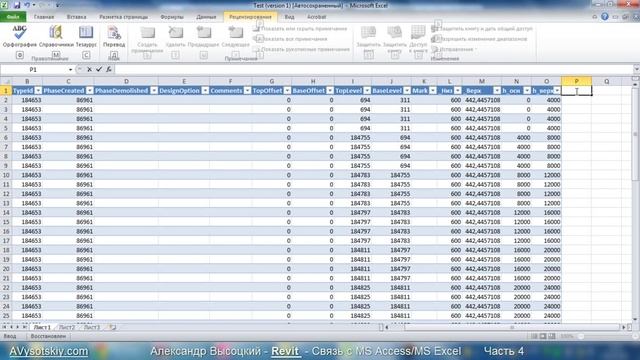Click Показать или скрыть примечание
The image size is (640, 360).
(300, 29)
